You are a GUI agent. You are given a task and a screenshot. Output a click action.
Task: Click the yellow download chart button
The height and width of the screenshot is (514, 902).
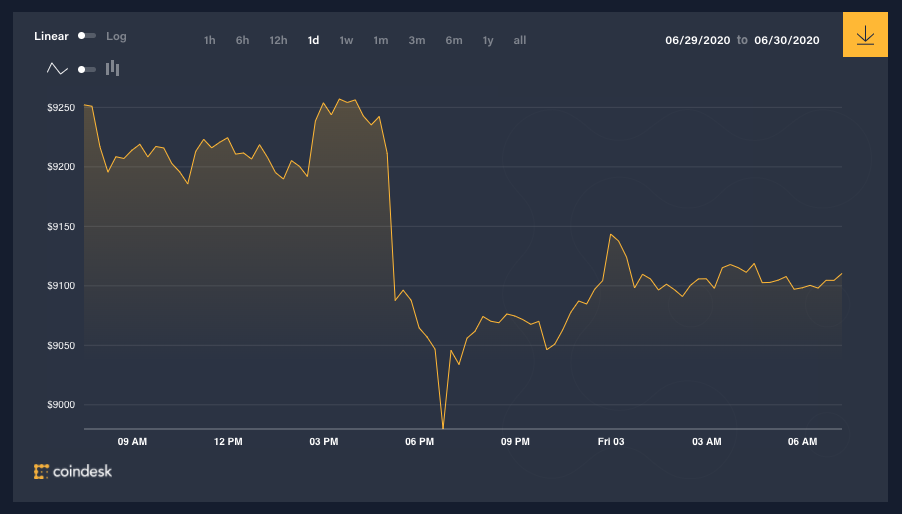865,34
